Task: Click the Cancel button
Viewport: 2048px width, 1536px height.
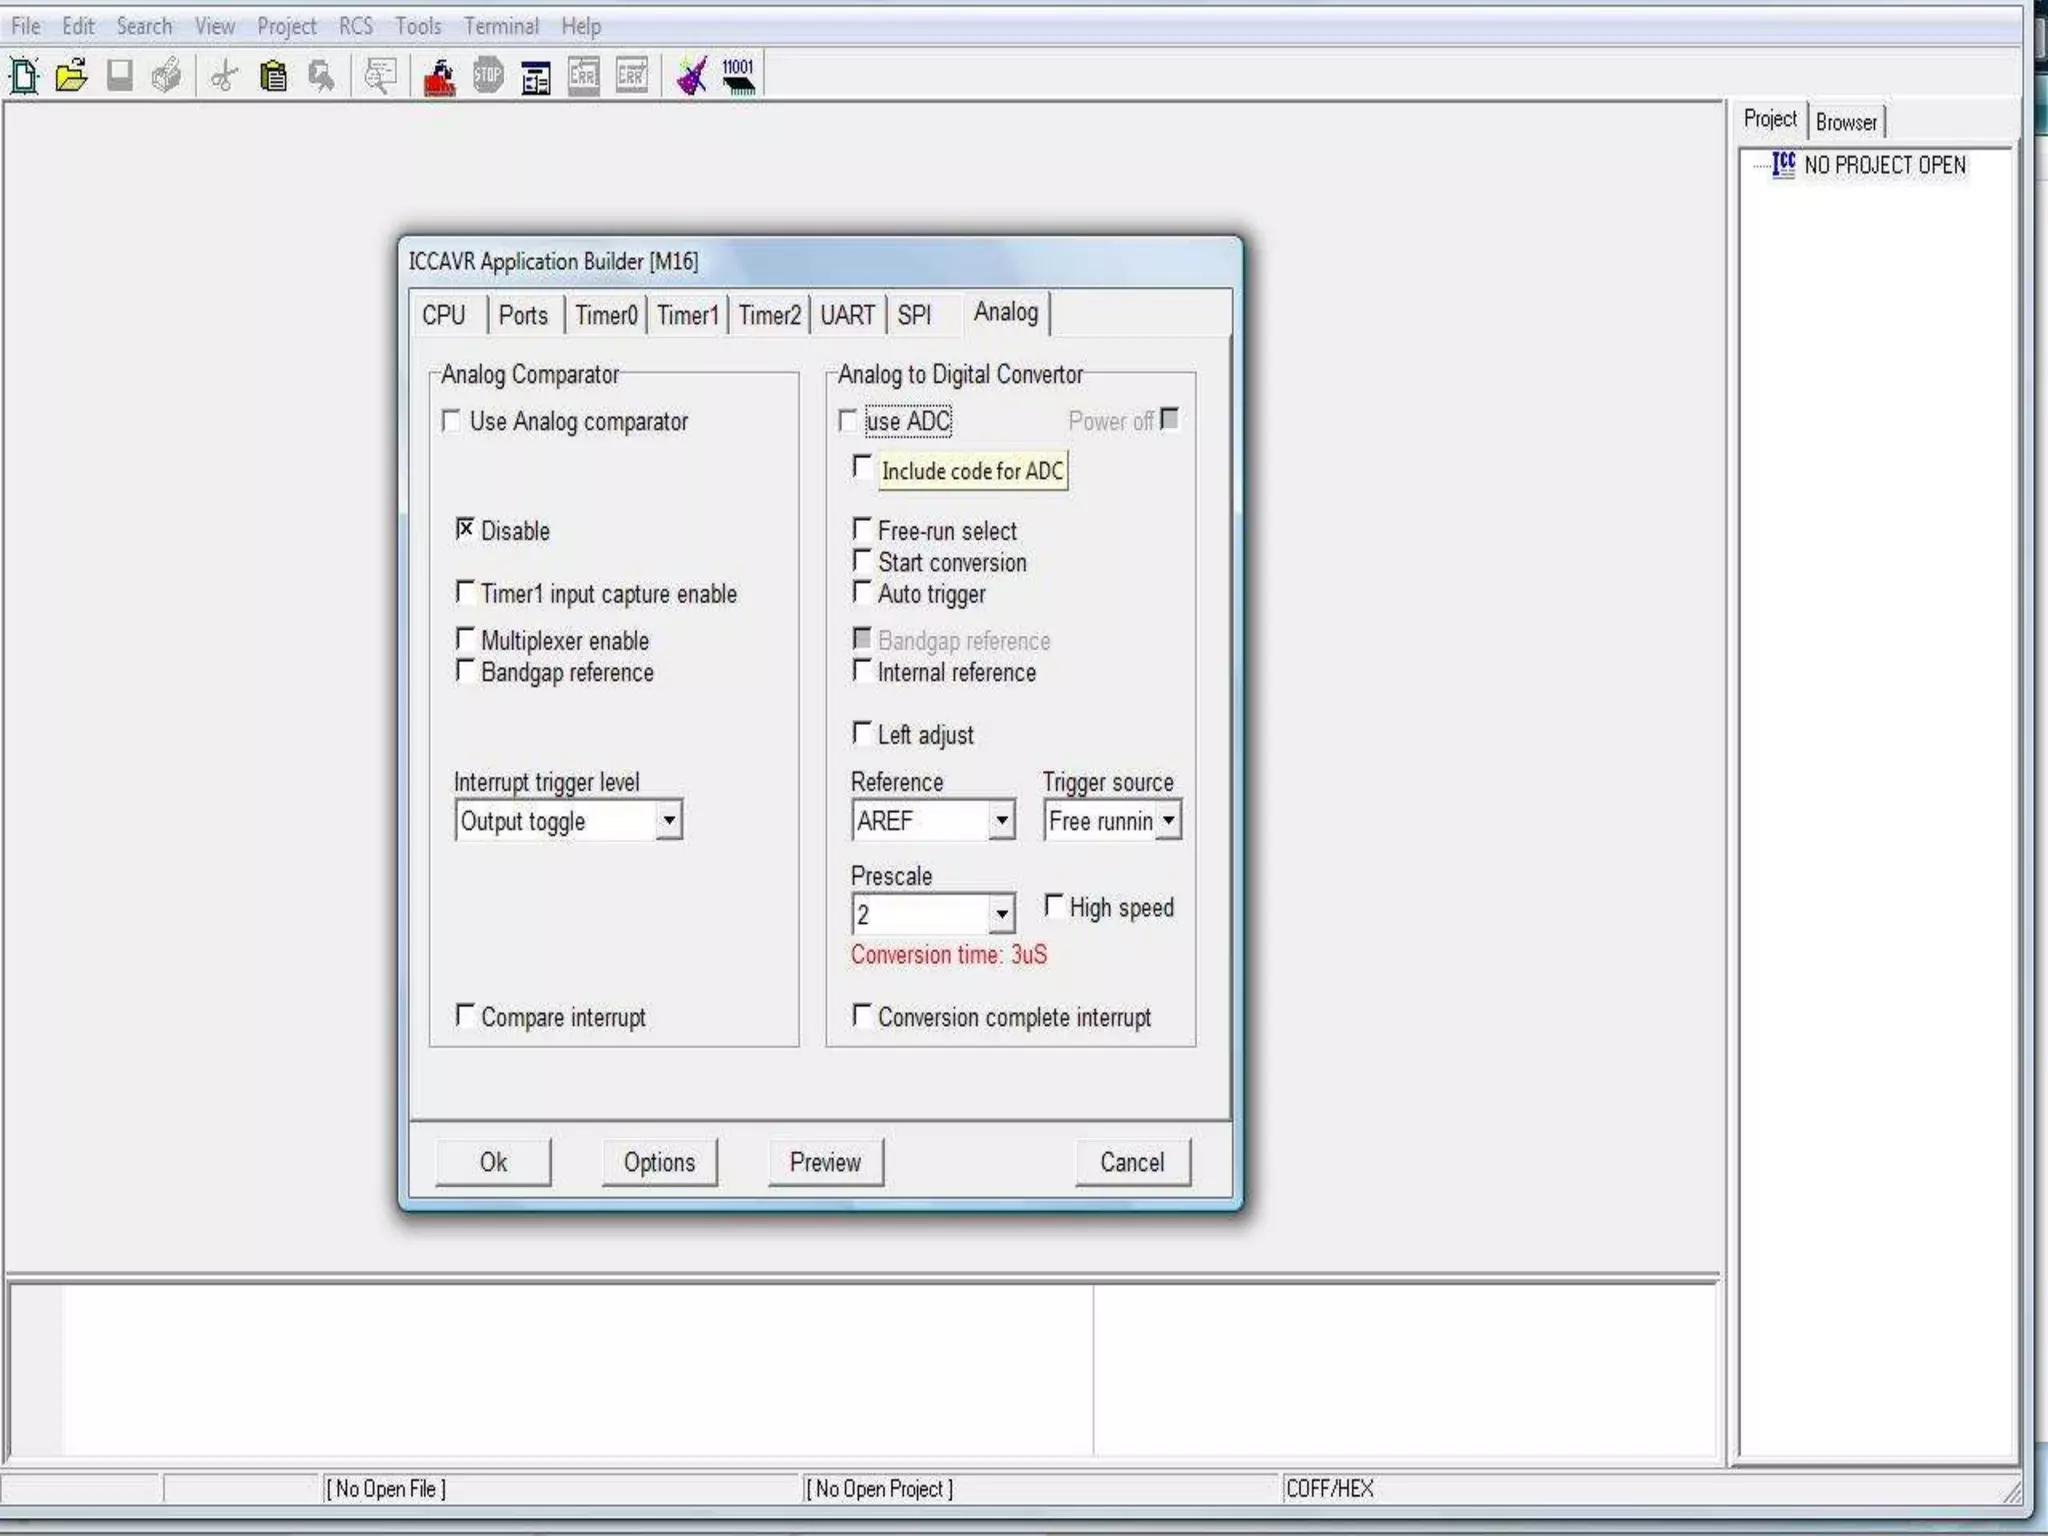Action: click(1132, 1162)
